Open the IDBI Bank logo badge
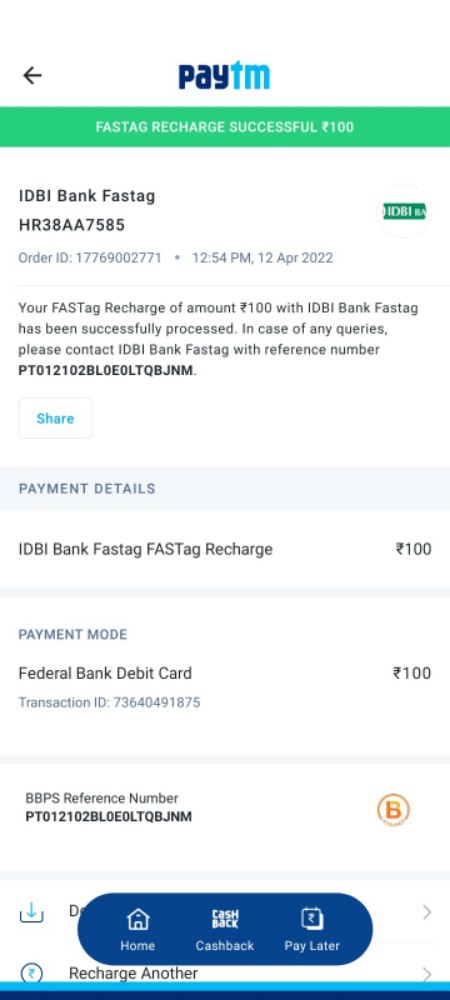Image resolution: width=450 pixels, height=1000 pixels. point(403,211)
